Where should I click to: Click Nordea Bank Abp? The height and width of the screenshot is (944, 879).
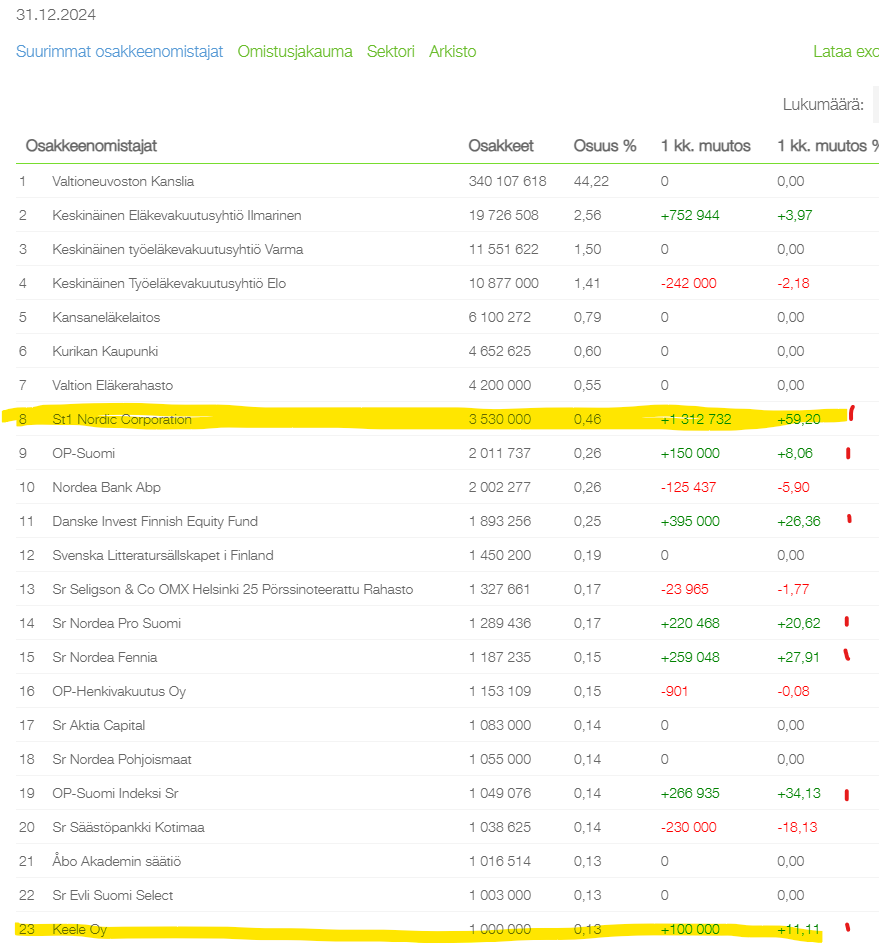tap(107, 488)
